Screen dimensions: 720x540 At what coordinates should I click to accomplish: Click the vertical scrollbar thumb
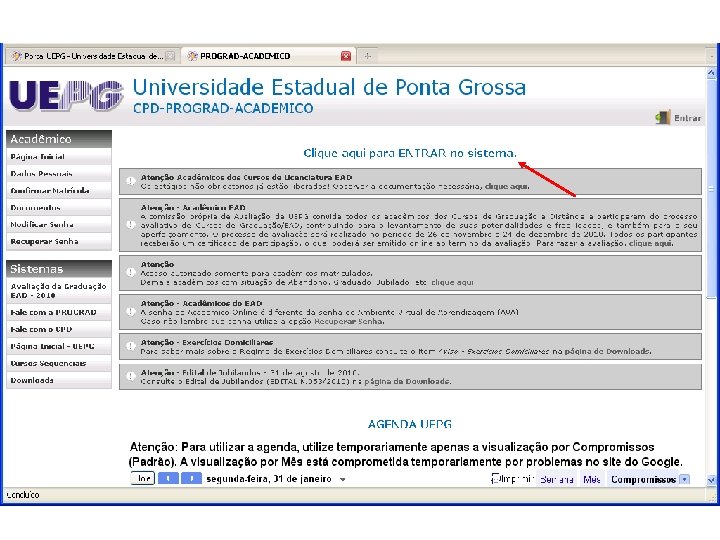click(711, 188)
